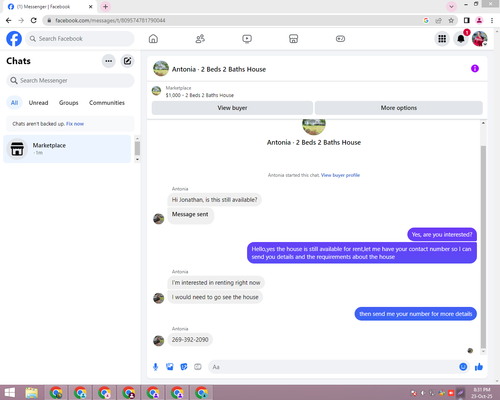Open the Gaming icon in top navigation
500x400 pixels.
click(x=340, y=39)
